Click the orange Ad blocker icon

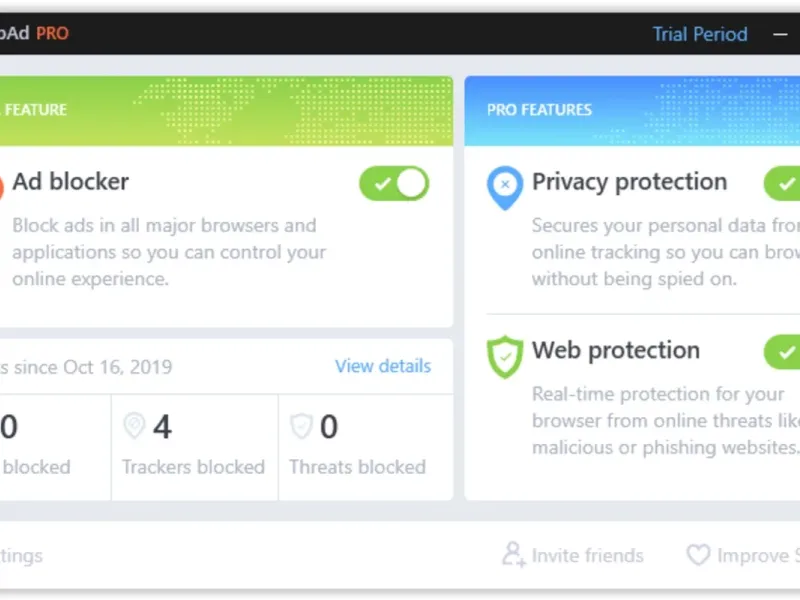3,186
